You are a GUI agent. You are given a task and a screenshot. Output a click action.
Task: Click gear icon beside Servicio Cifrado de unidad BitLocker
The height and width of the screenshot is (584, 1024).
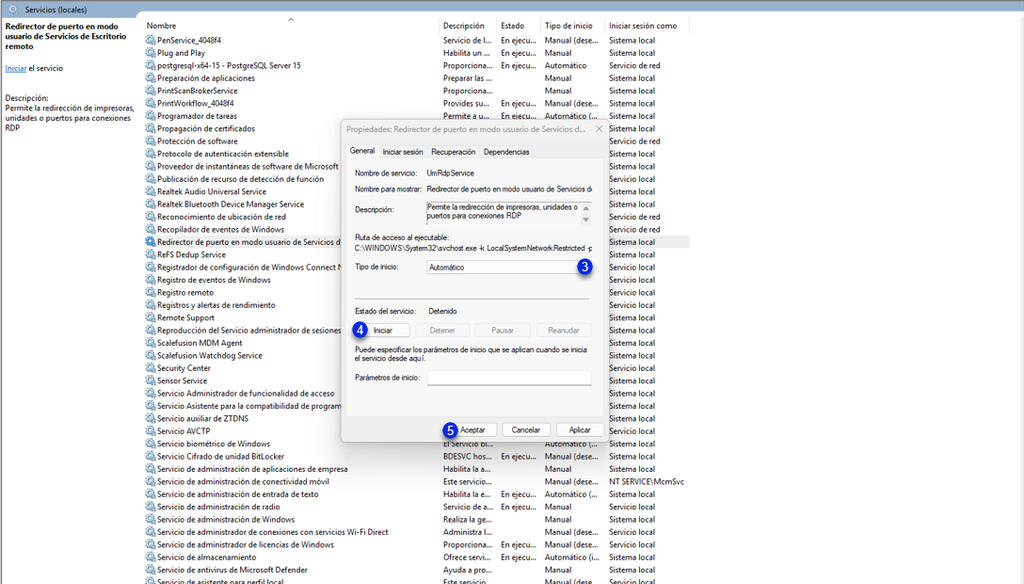pyautogui.click(x=150, y=457)
